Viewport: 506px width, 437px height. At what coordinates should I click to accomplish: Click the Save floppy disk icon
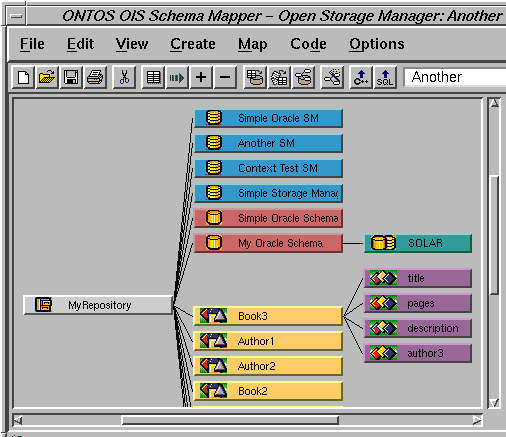71,77
